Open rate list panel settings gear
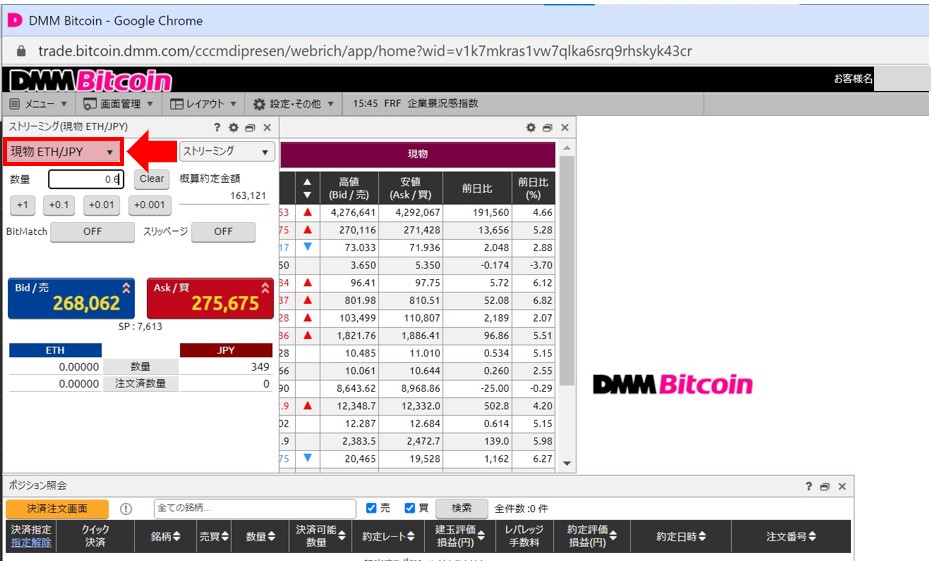 point(531,128)
